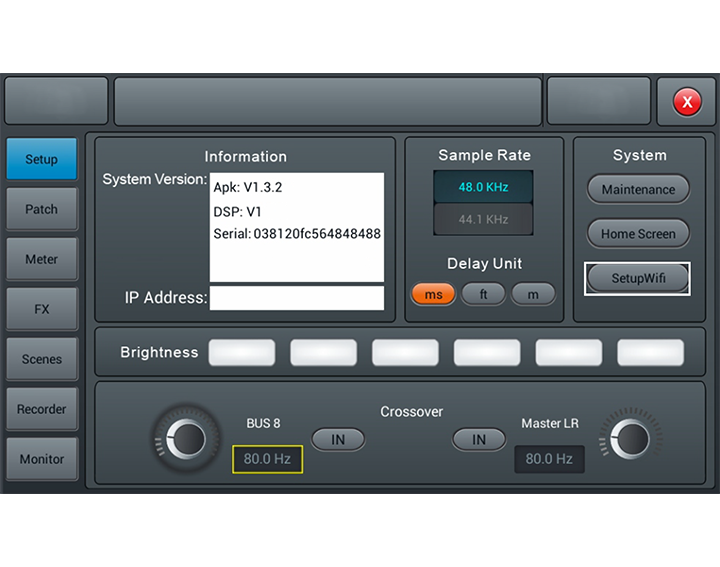Select the first Brightness level block

(x=242, y=352)
